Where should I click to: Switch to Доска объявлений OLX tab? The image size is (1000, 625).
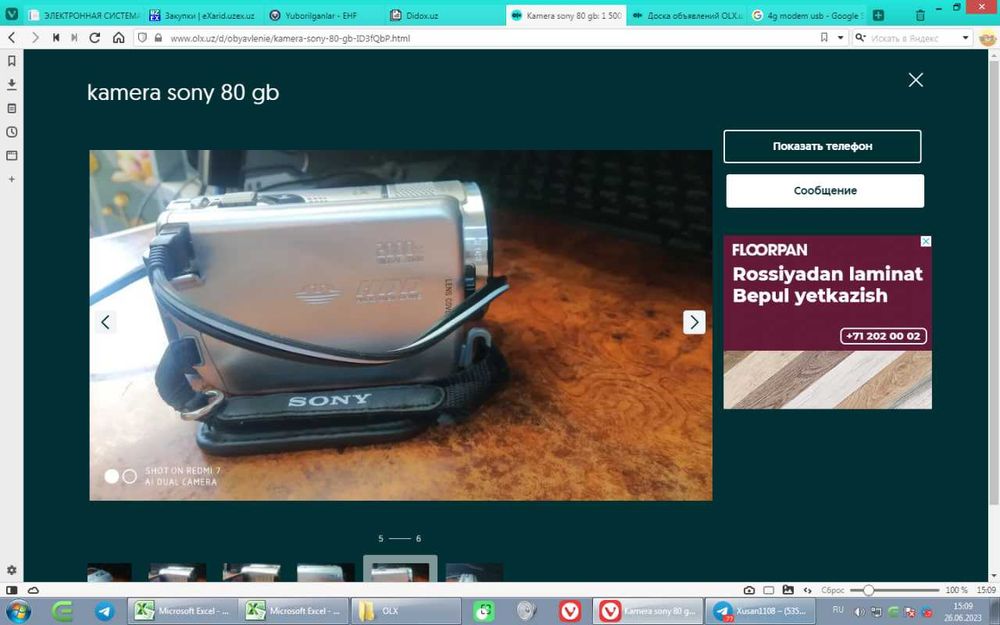click(686, 15)
